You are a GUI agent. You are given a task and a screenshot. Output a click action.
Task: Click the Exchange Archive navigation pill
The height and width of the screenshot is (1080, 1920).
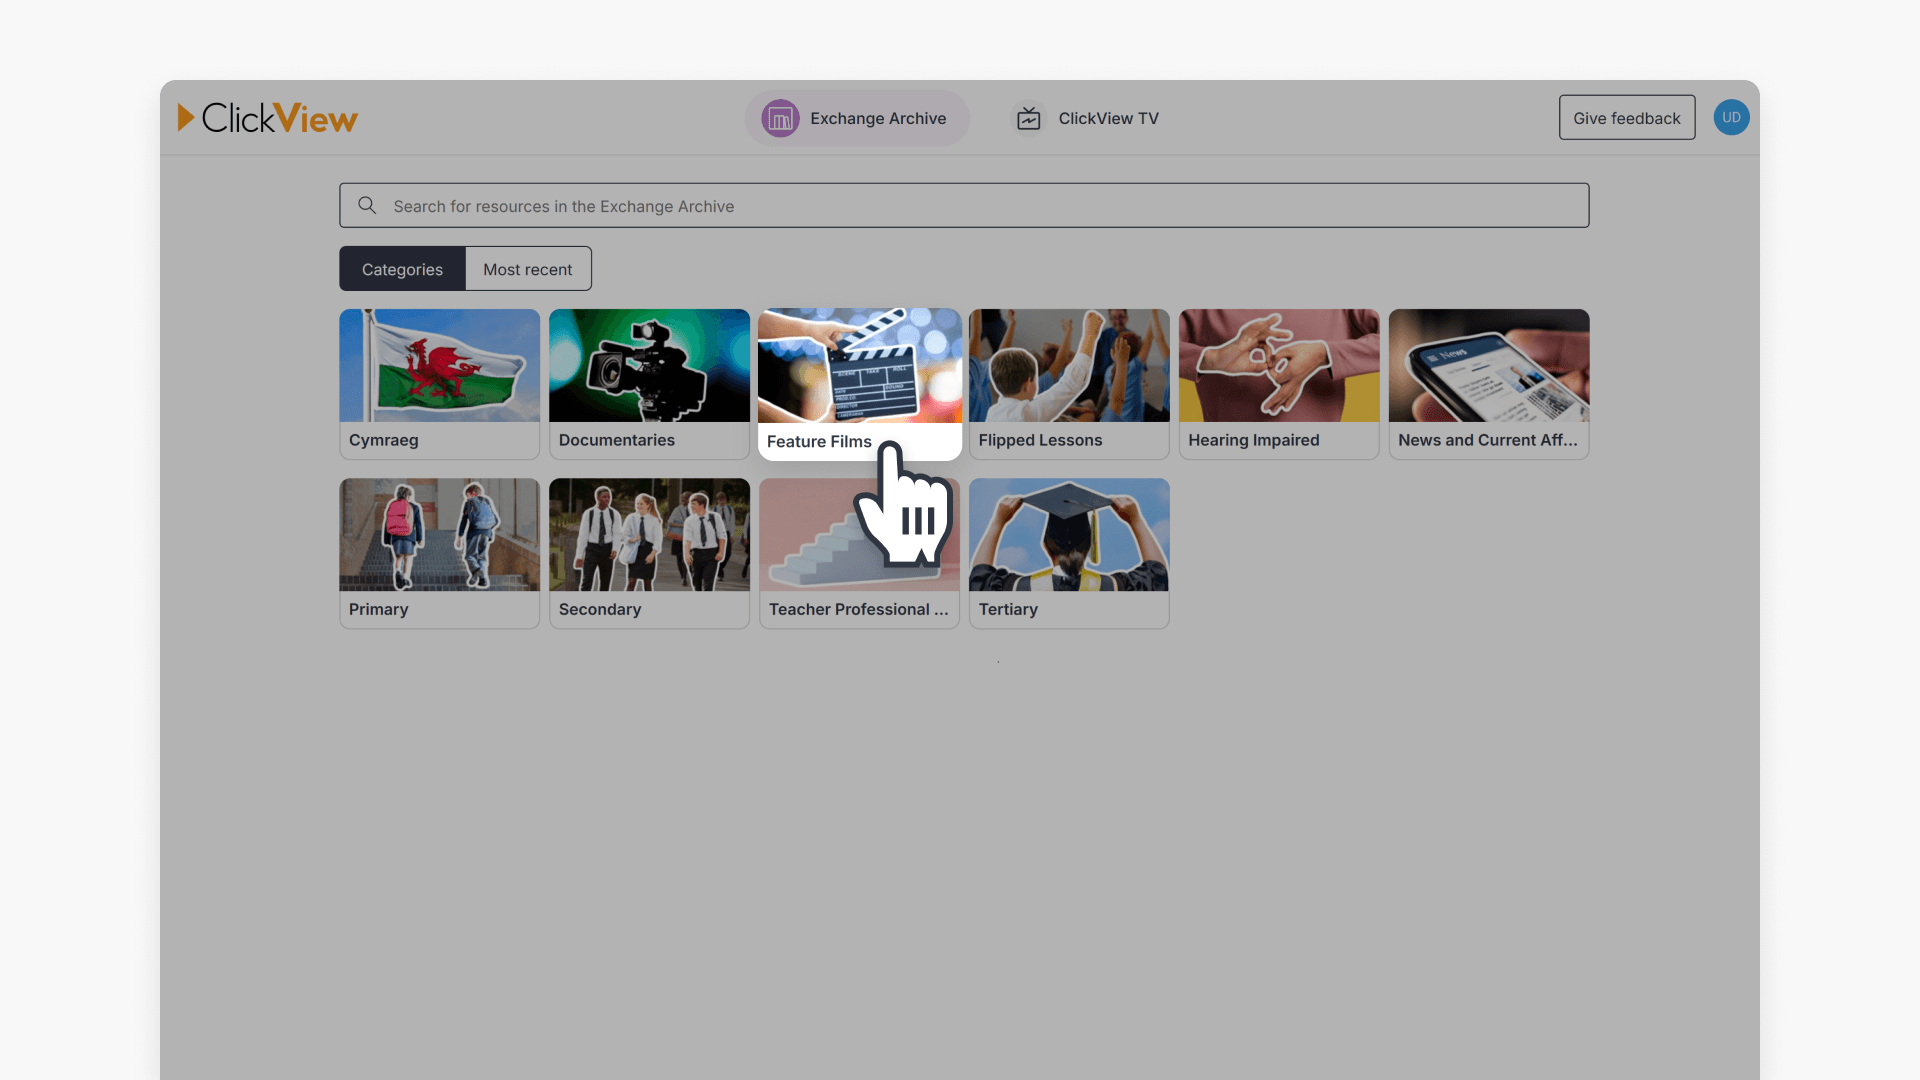[856, 117]
